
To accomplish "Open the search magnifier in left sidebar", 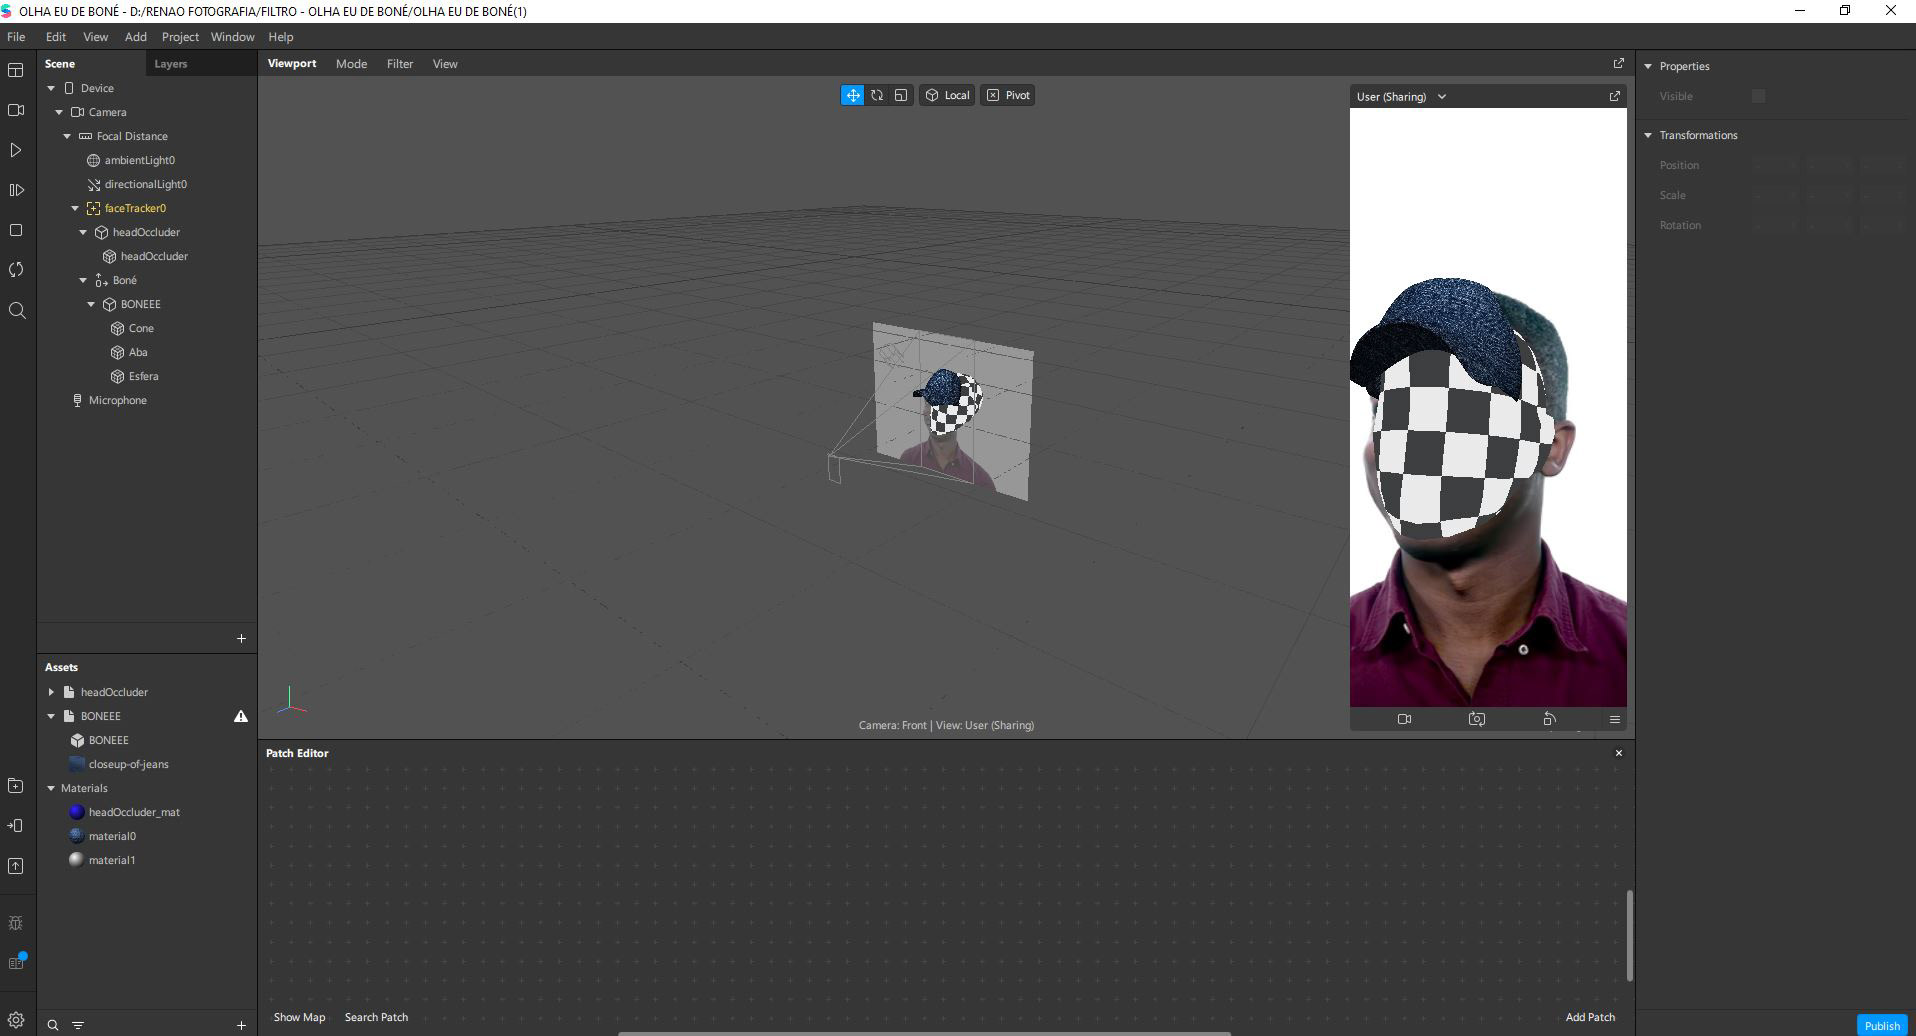I will tap(16, 310).
